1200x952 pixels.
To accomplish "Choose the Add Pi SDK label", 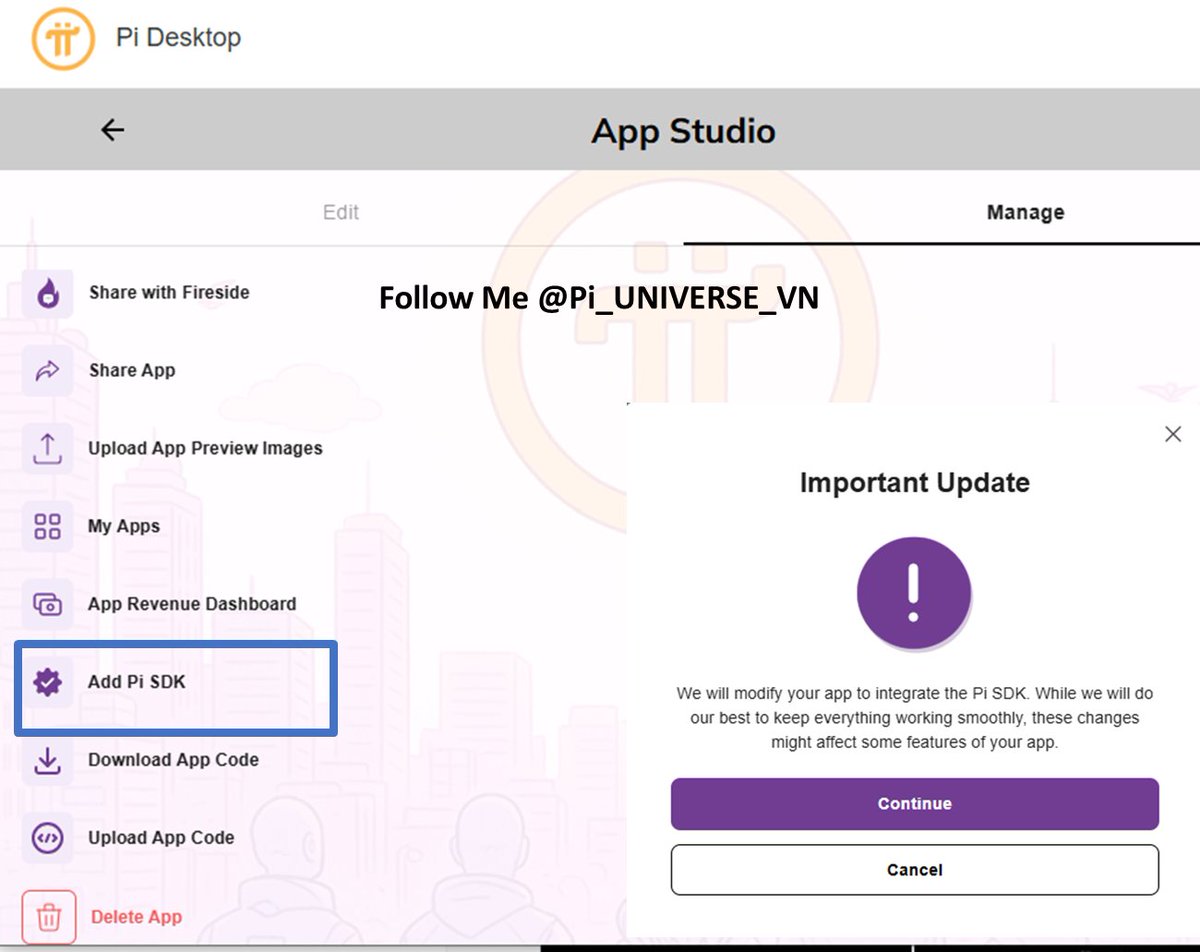I will (x=137, y=682).
